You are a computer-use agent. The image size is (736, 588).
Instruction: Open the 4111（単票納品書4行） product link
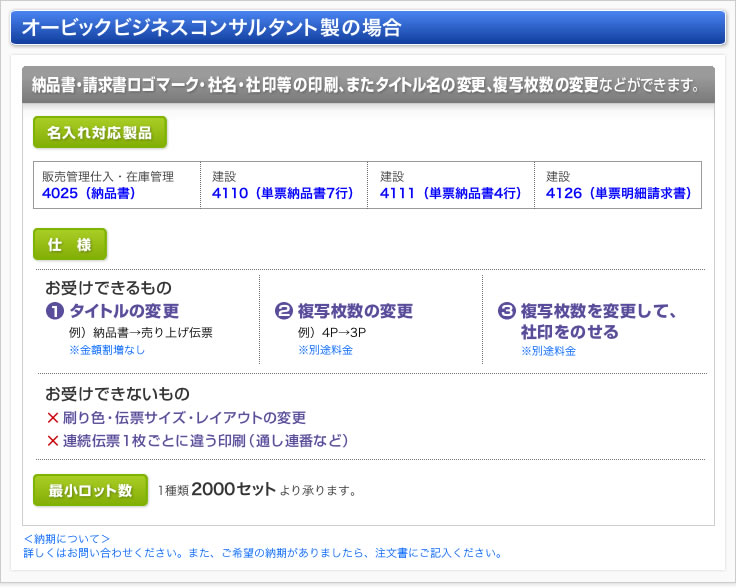click(x=451, y=193)
